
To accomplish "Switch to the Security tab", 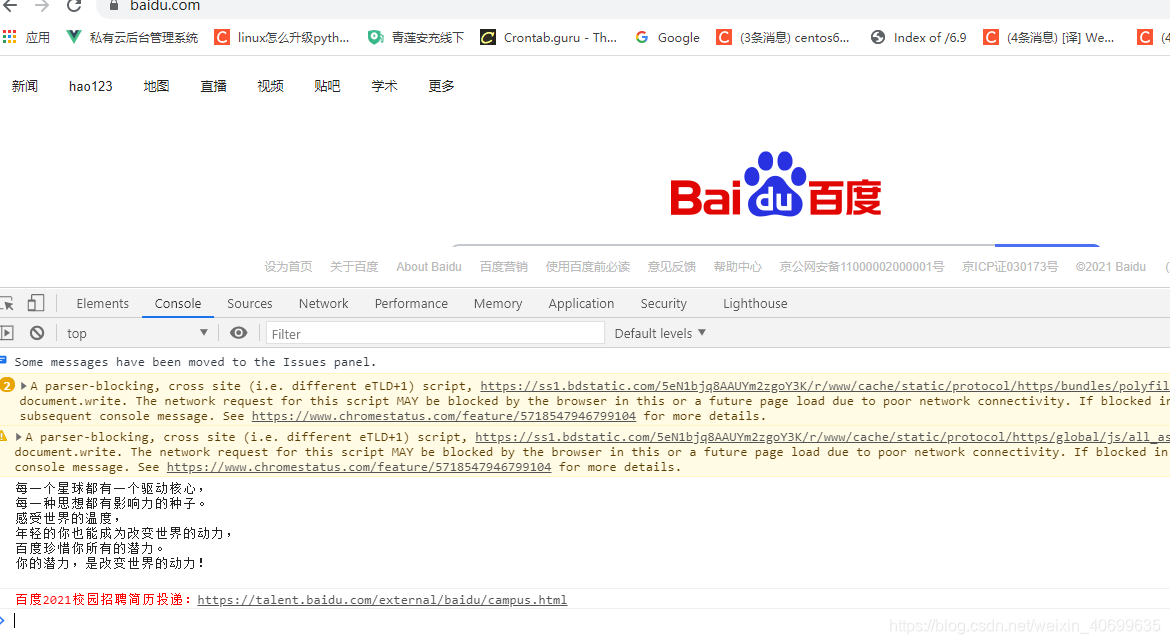I will 663,304.
